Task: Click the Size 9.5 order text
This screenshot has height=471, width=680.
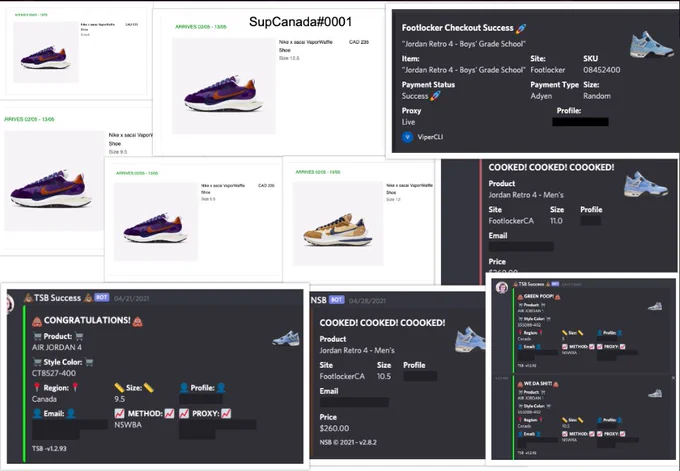Action: [x=118, y=152]
